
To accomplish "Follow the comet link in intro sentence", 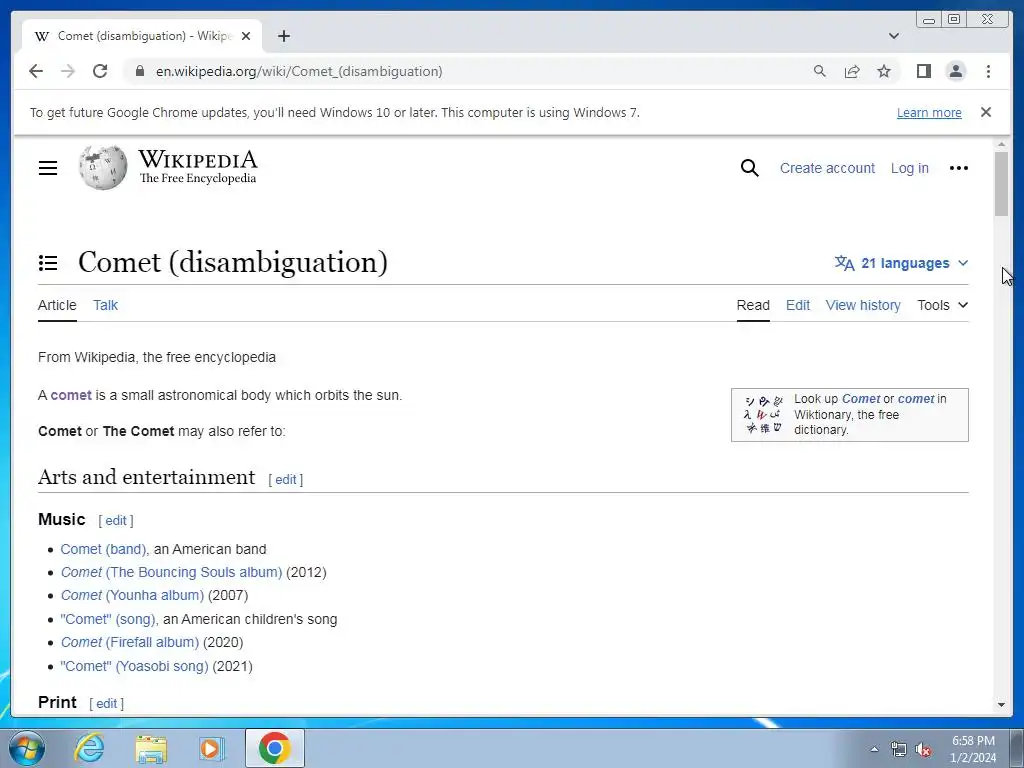I will [71, 395].
